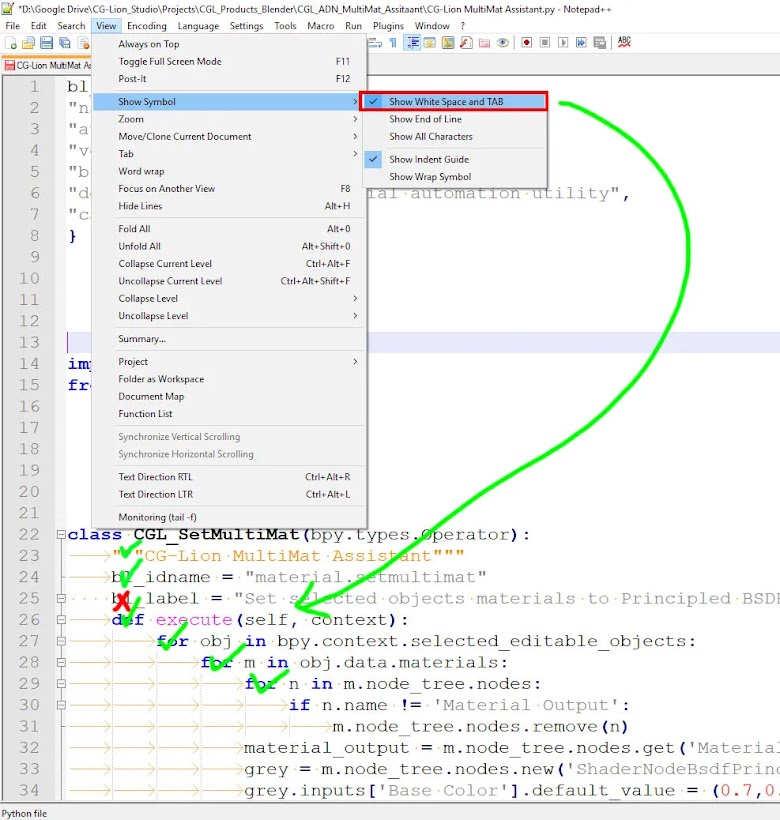Collapse the fold marker on line 27
Viewport: 780px width, 820px height.
[61, 641]
